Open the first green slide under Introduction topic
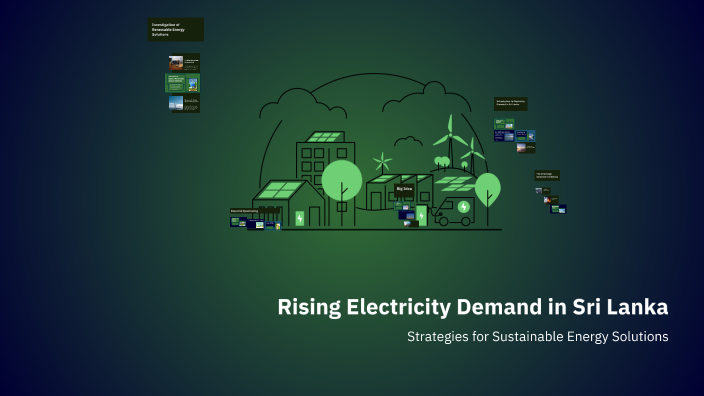704x396 pixels. (504, 124)
